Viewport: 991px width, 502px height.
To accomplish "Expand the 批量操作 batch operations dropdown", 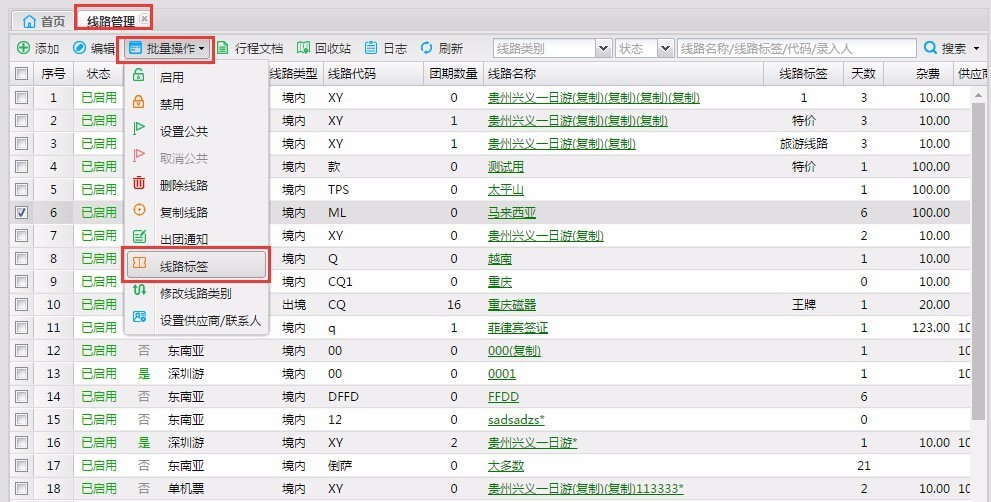I will [x=166, y=48].
